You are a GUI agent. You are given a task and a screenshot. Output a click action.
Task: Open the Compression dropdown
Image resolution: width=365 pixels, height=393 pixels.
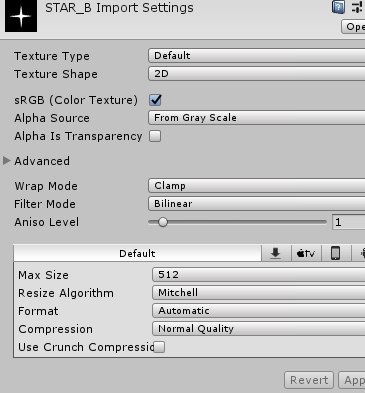(259, 329)
